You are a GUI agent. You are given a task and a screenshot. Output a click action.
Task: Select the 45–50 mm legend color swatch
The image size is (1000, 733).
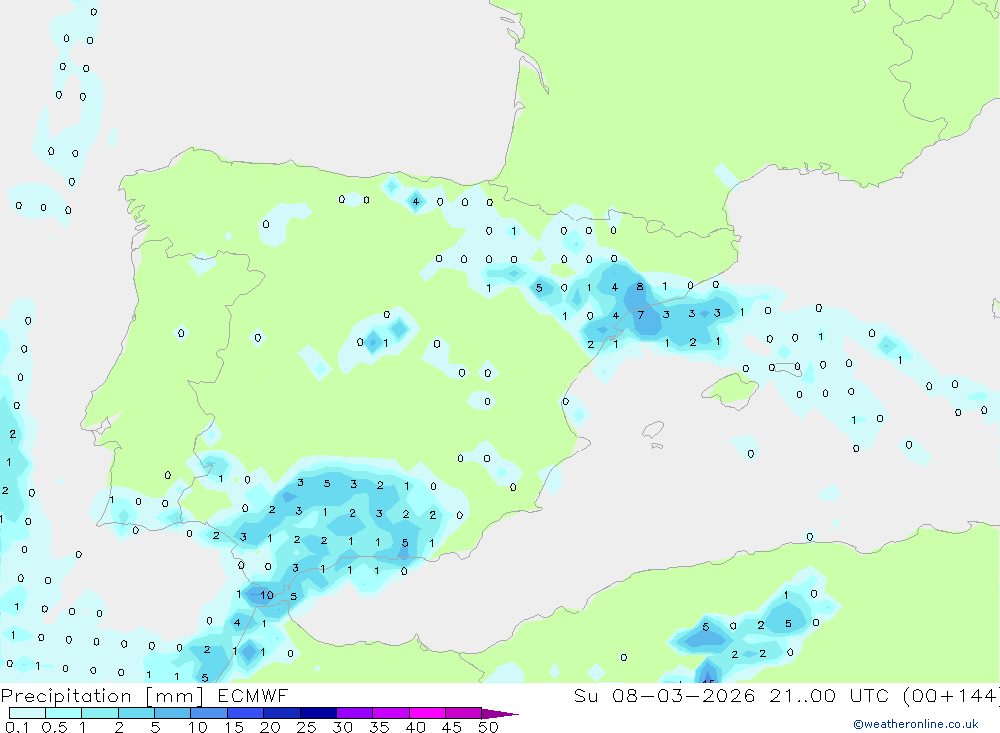tap(464, 713)
